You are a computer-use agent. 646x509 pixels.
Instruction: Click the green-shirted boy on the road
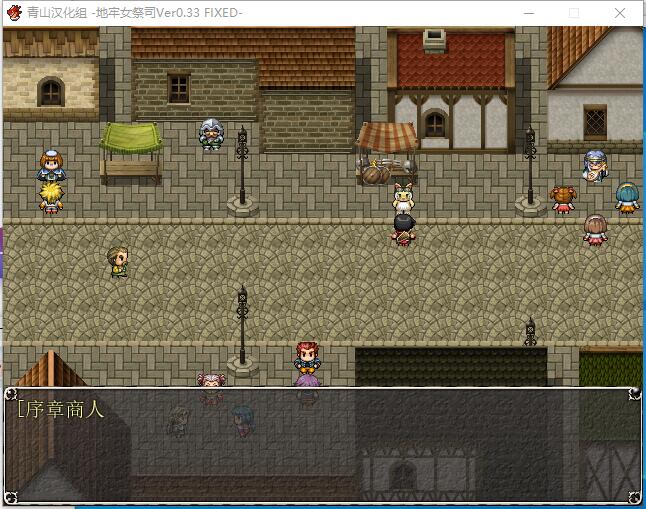[118, 262]
